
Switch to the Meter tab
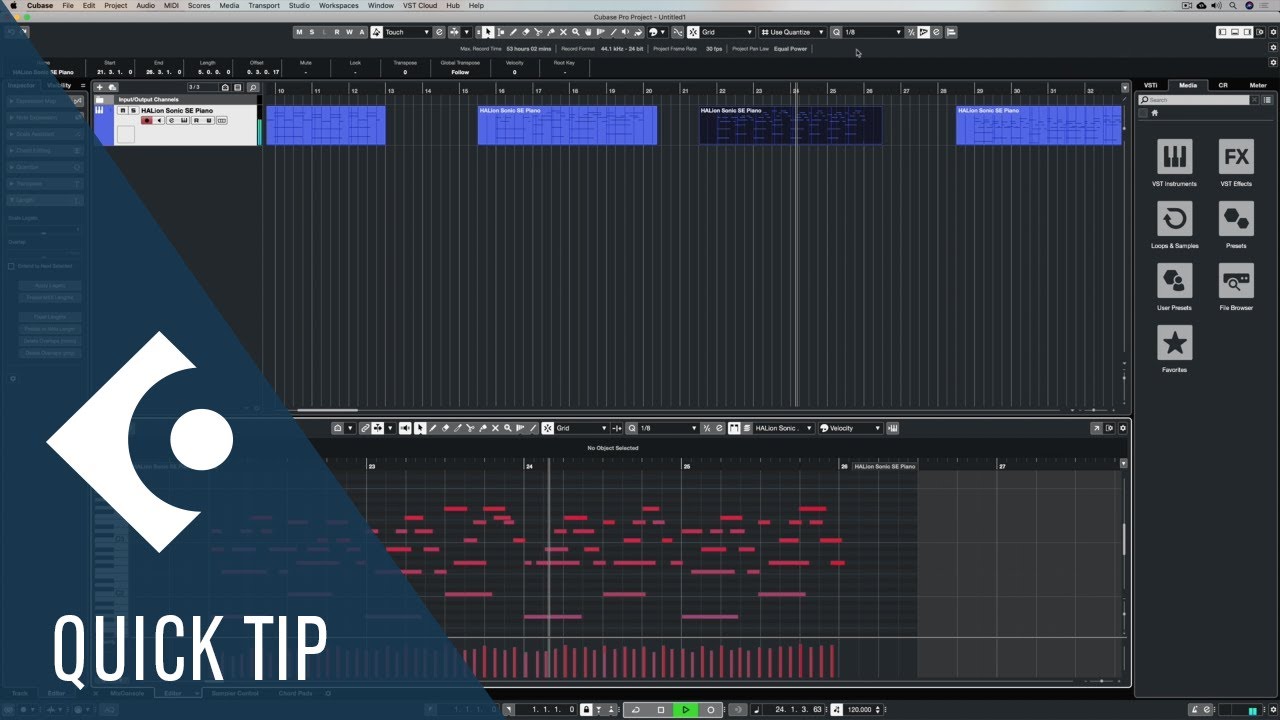click(1258, 85)
